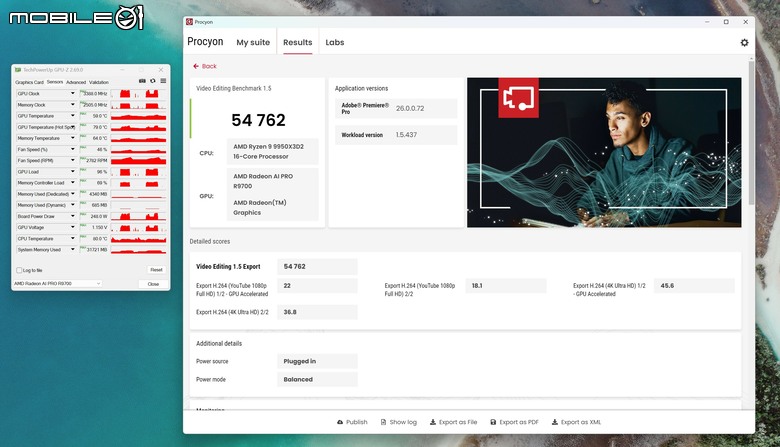Click the Adobe Premiere Pro version 26.0.0.72
This screenshot has height=447, width=780.
410,108
